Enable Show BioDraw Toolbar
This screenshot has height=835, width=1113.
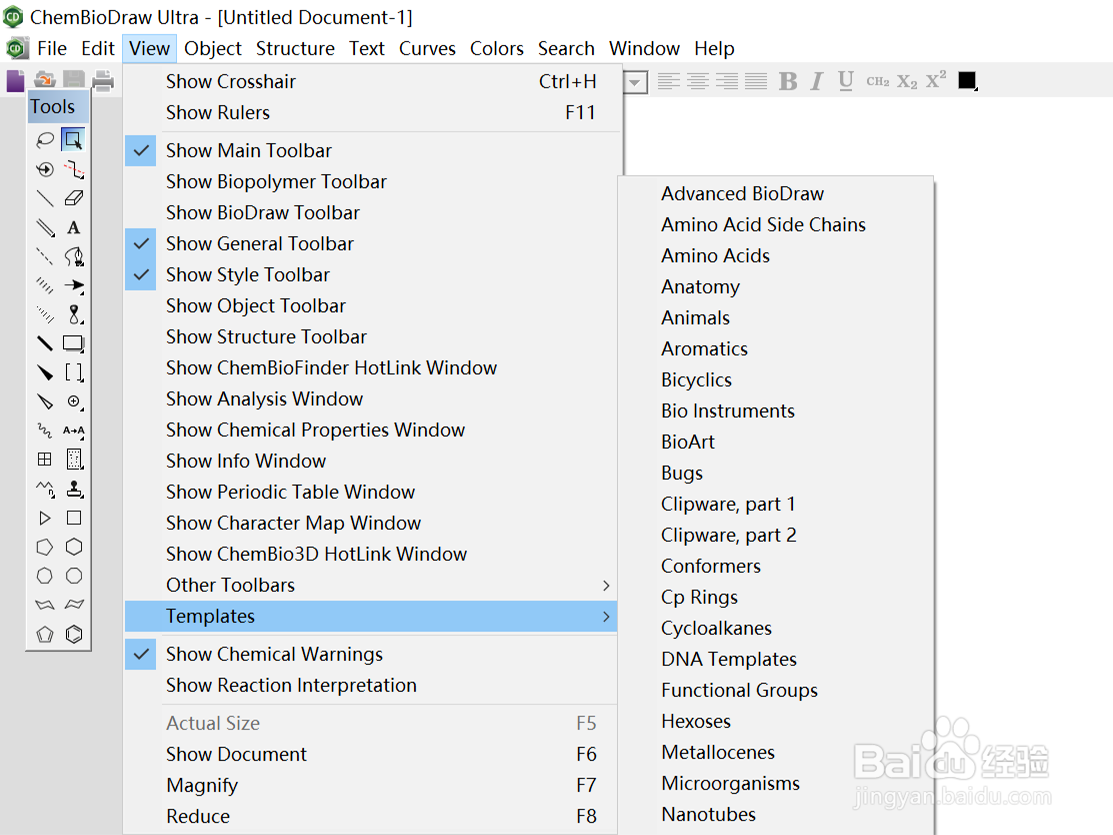[373, 213]
